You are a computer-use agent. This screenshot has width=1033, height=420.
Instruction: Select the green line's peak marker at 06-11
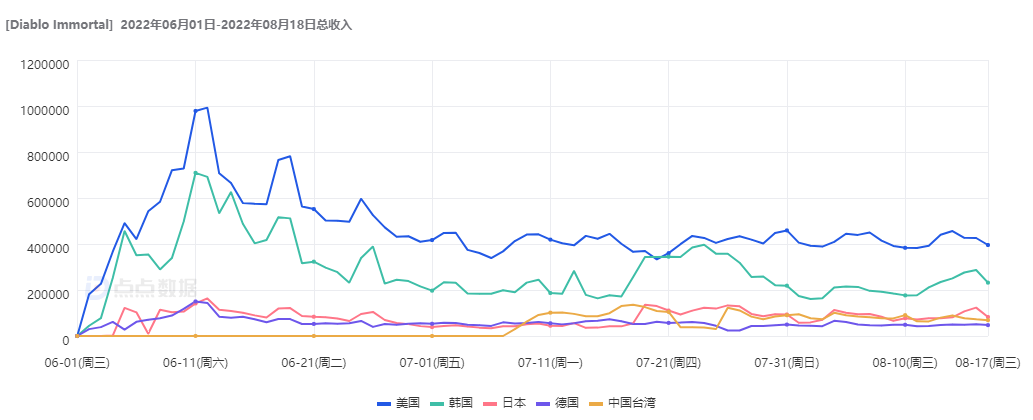[x=196, y=173]
